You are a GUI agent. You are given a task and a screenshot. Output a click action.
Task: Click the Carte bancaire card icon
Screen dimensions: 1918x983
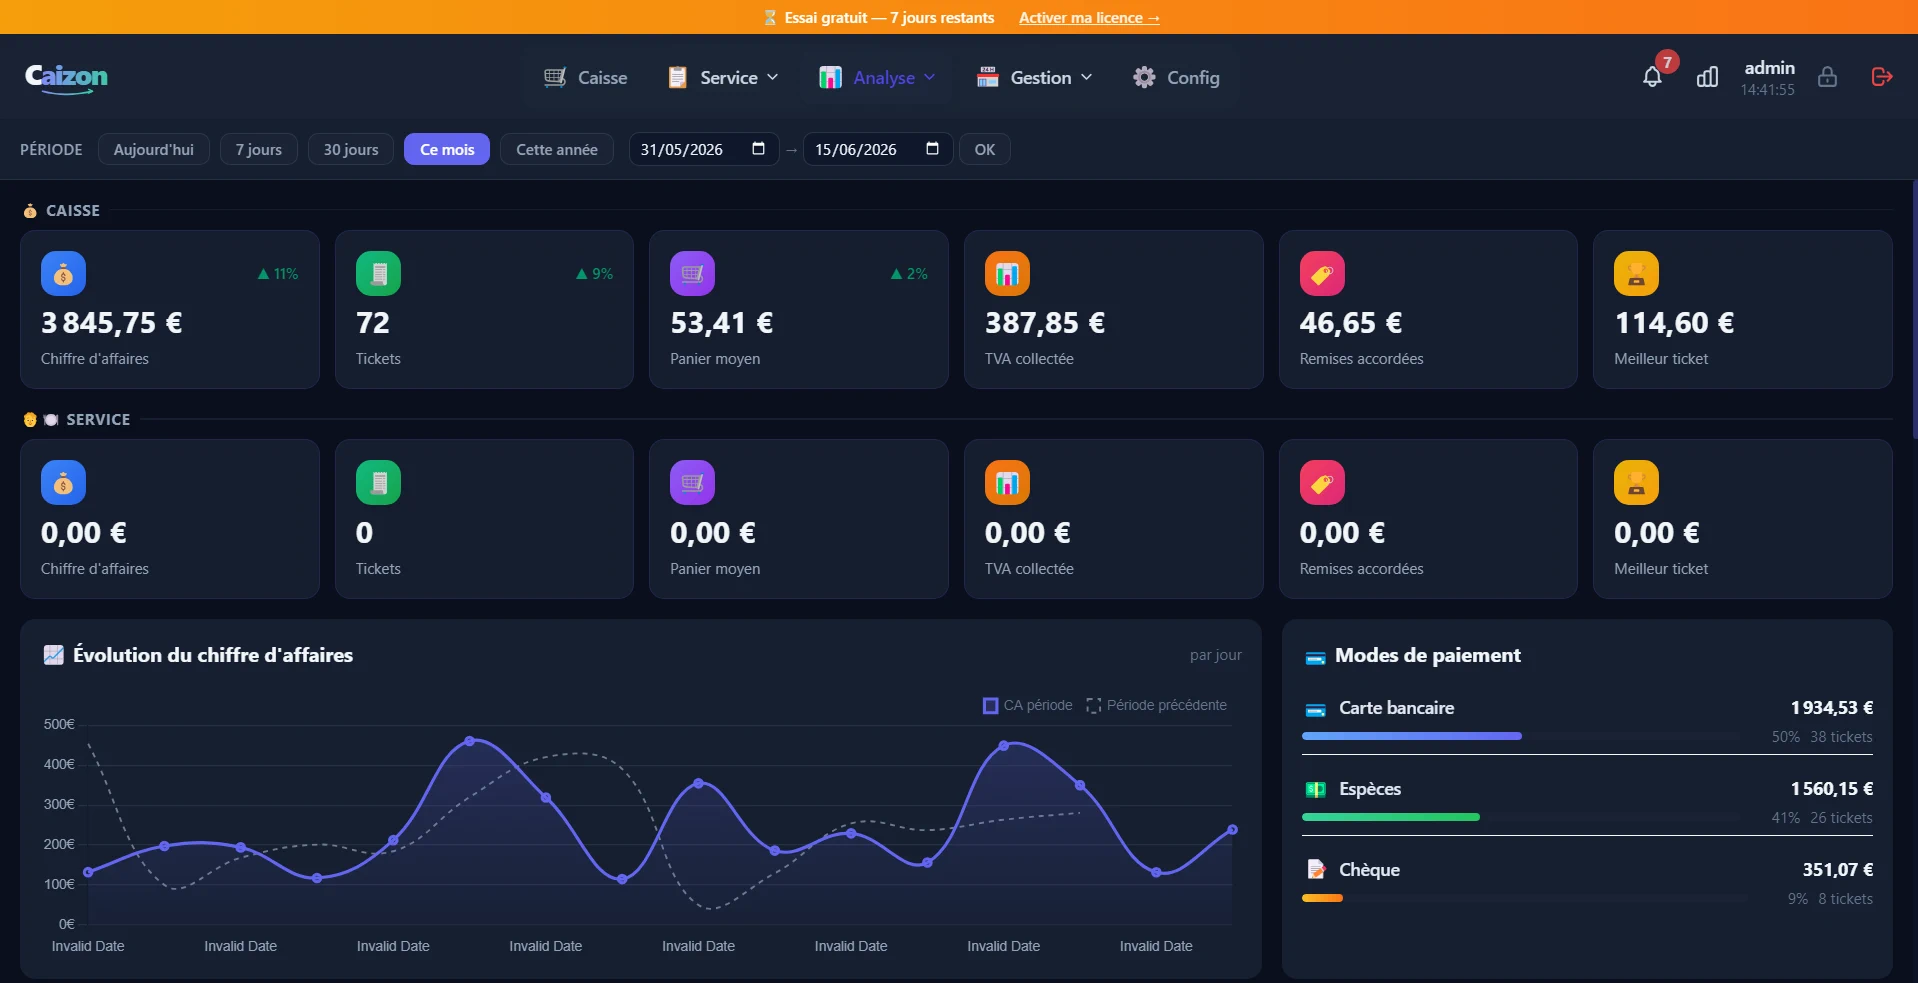[1316, 709]
